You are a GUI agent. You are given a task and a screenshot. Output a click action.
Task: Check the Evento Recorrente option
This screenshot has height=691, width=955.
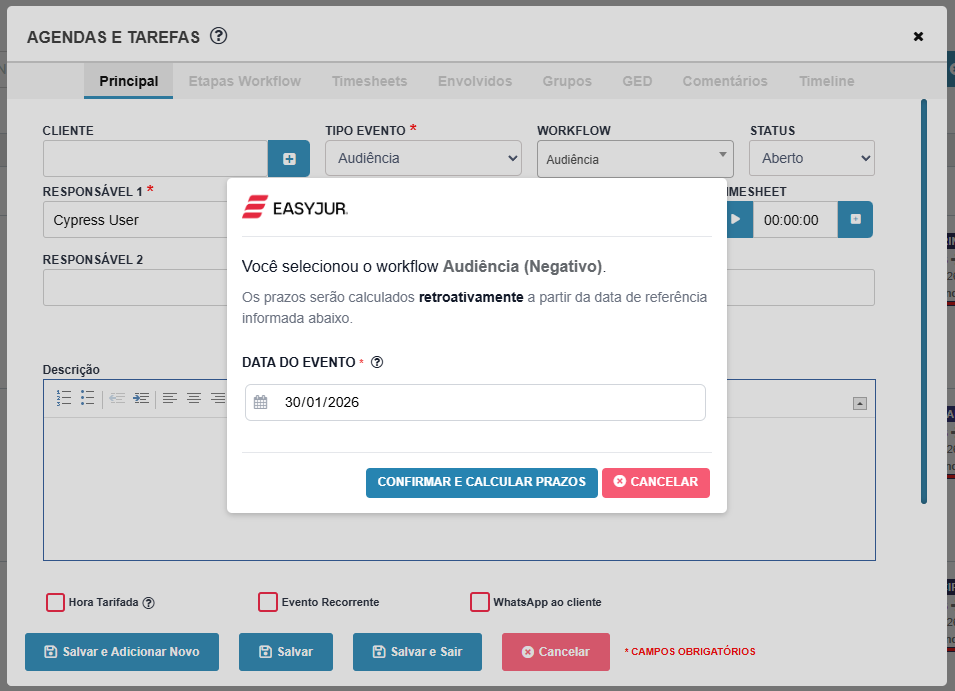pos(268,602)
